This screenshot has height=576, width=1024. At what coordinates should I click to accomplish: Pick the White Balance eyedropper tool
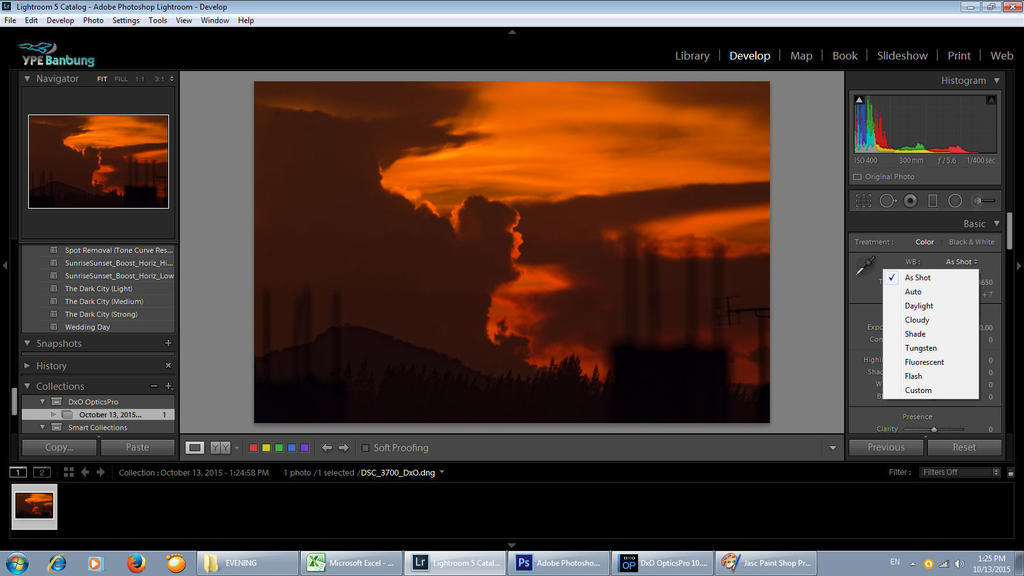point(864,267)
